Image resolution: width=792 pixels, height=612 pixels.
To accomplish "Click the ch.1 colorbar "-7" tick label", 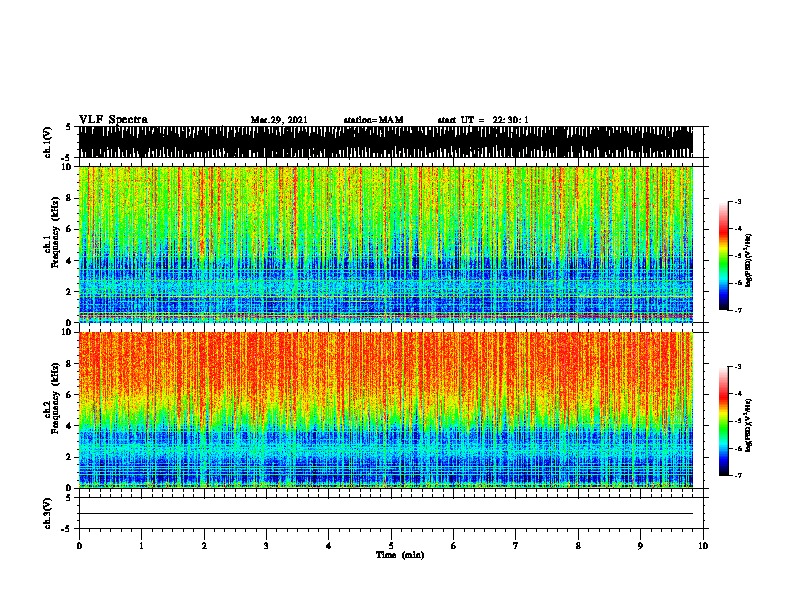I will (x=738, y=310).
